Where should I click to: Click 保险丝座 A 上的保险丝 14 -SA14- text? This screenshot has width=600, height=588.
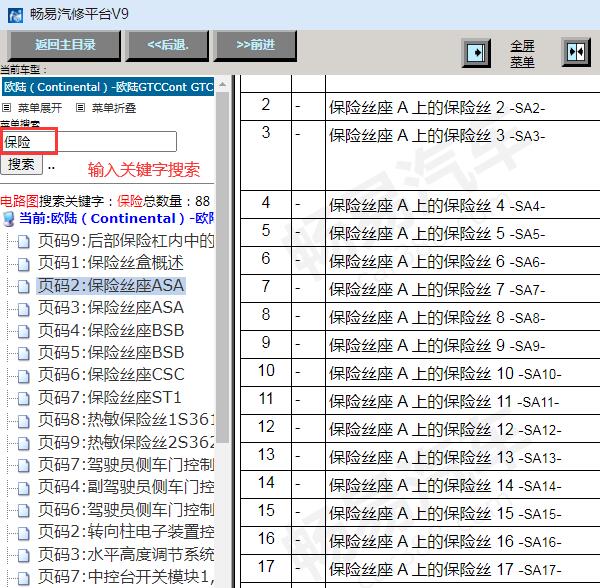pyautogui.click(x=445, y=485)
